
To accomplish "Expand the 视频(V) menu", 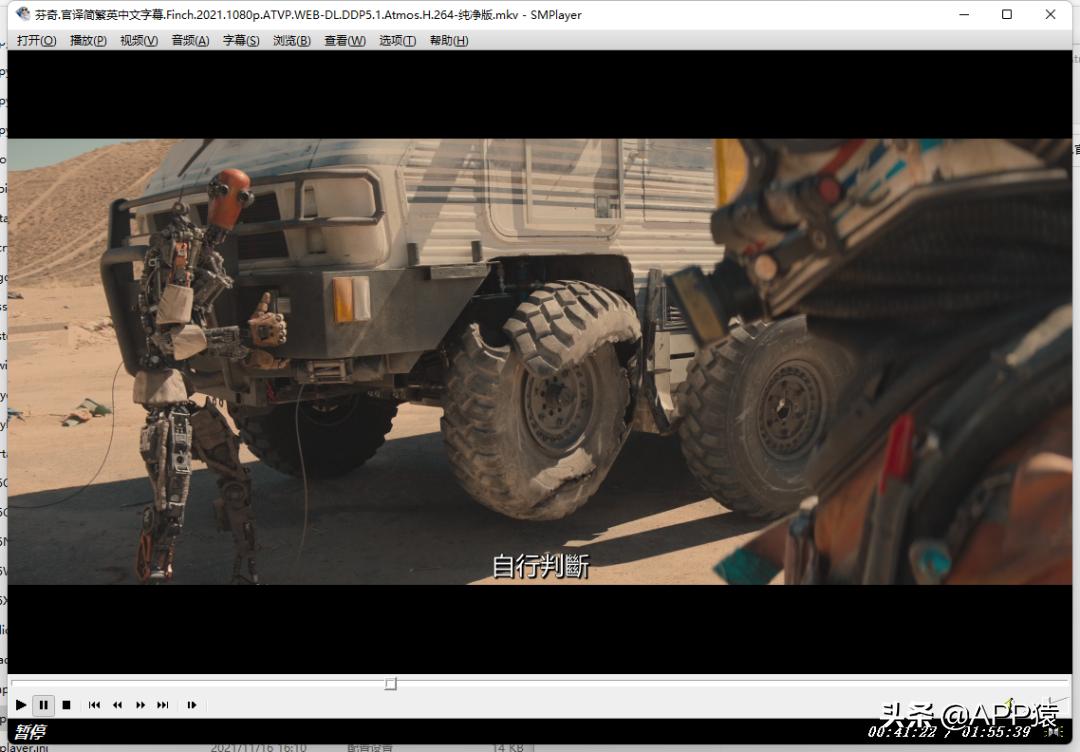I will coord(139,41).
